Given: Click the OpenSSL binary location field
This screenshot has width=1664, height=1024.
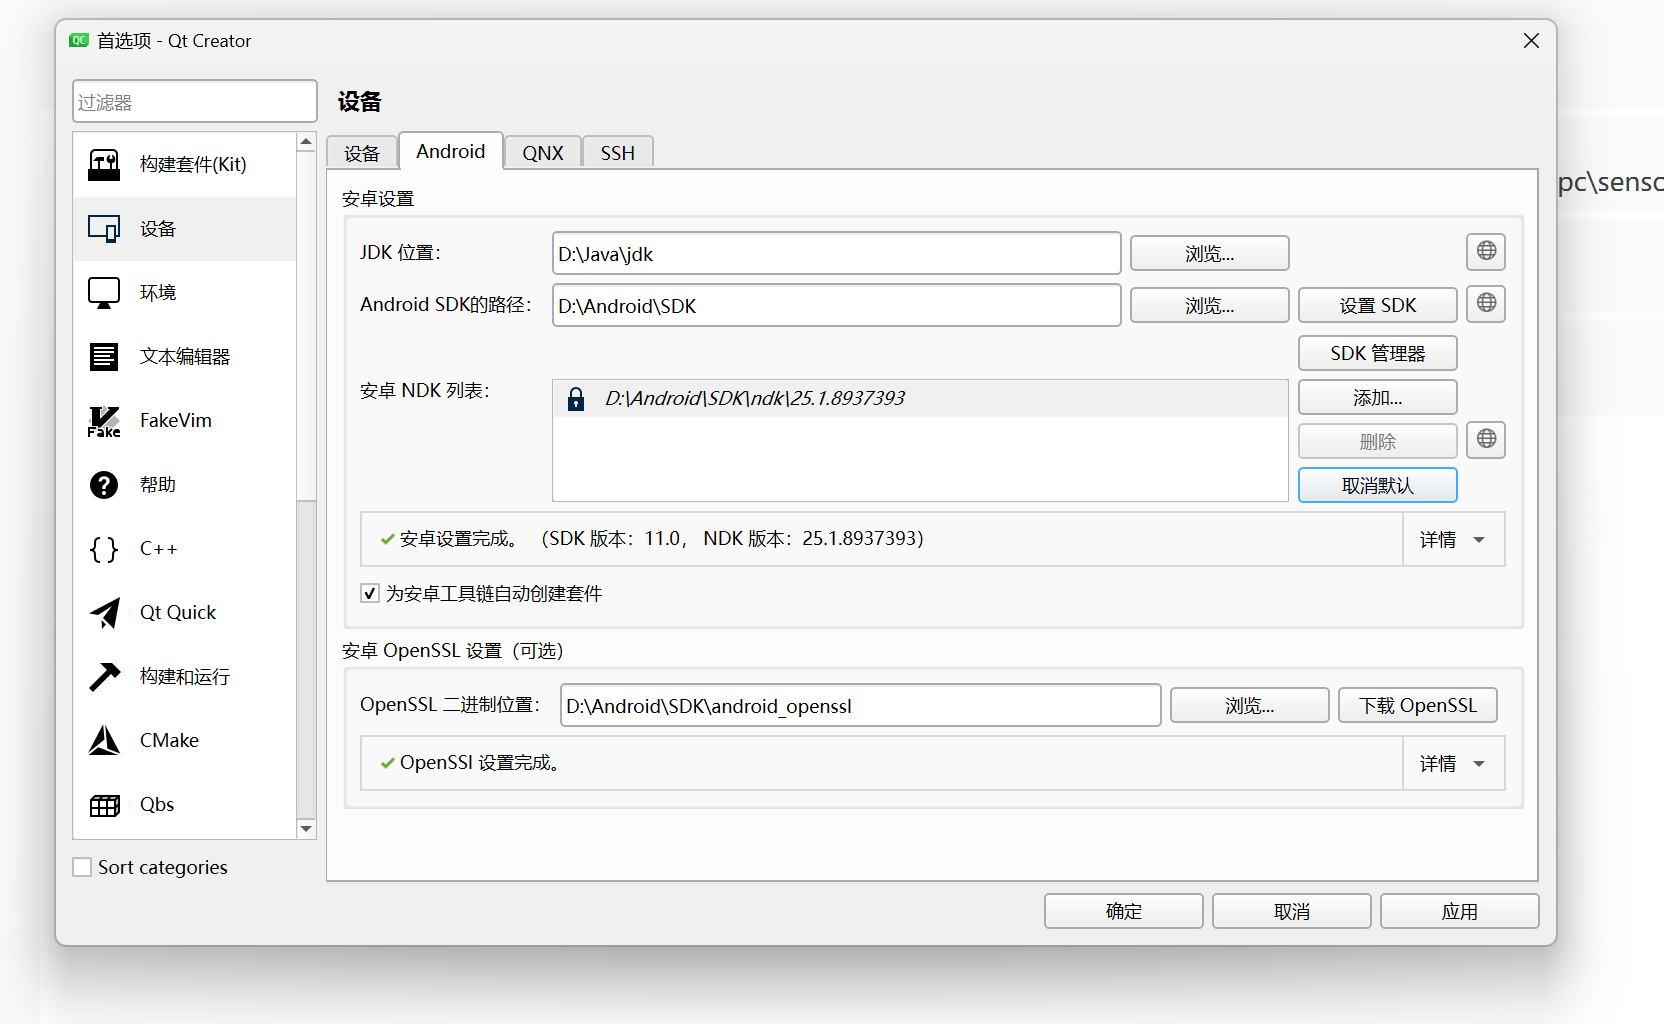Looking at the screenshot, I should point(861,706).
